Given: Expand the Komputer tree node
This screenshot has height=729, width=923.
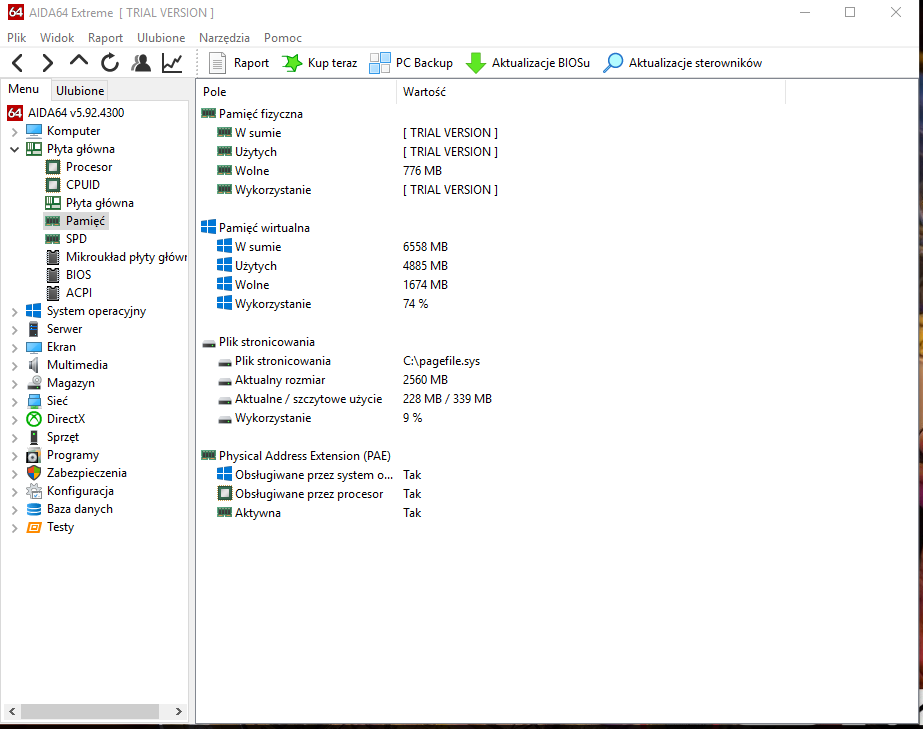Looking at the screenshot, I should point(15,131).
